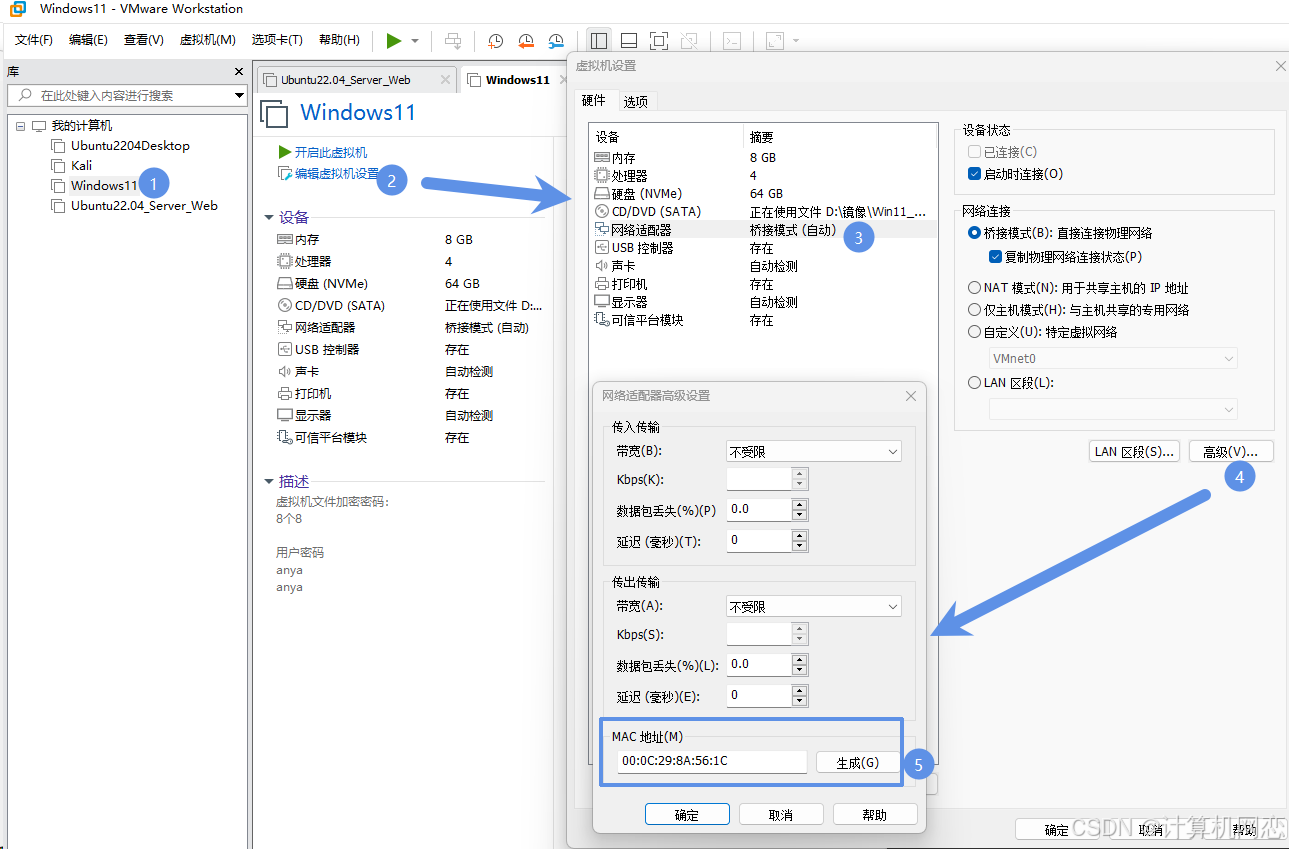Select LAN 区段(L) radio button
Screen dimensions: 1289x849
975,382
